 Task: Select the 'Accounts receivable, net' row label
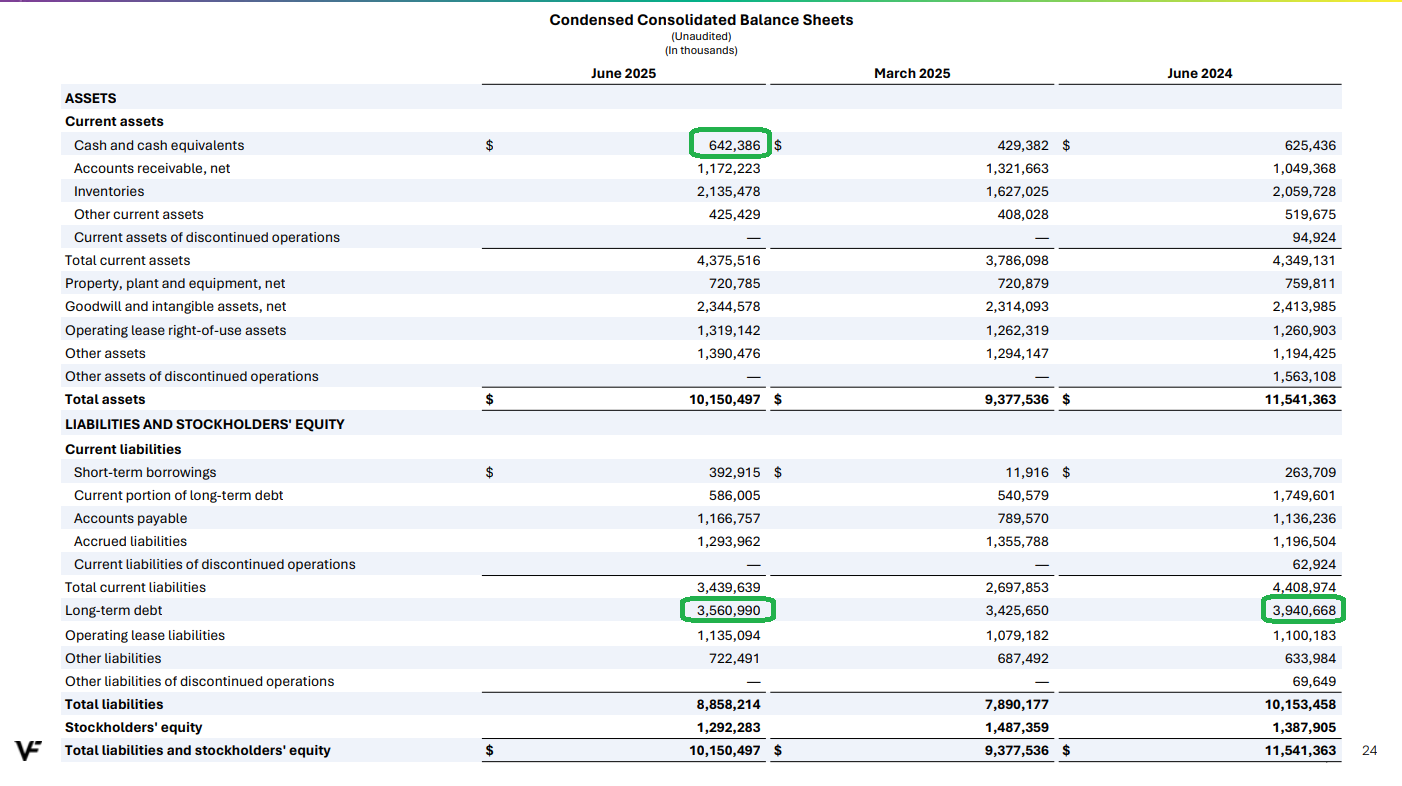[x=152, y=168]
